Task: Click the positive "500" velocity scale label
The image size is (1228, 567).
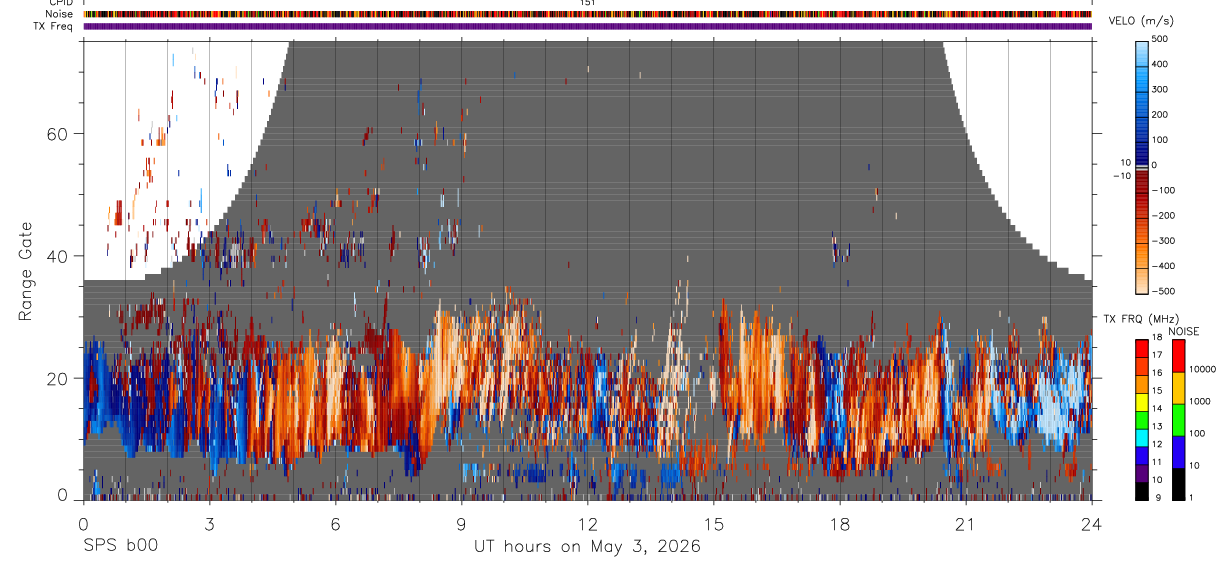Action: [1162, 39]
